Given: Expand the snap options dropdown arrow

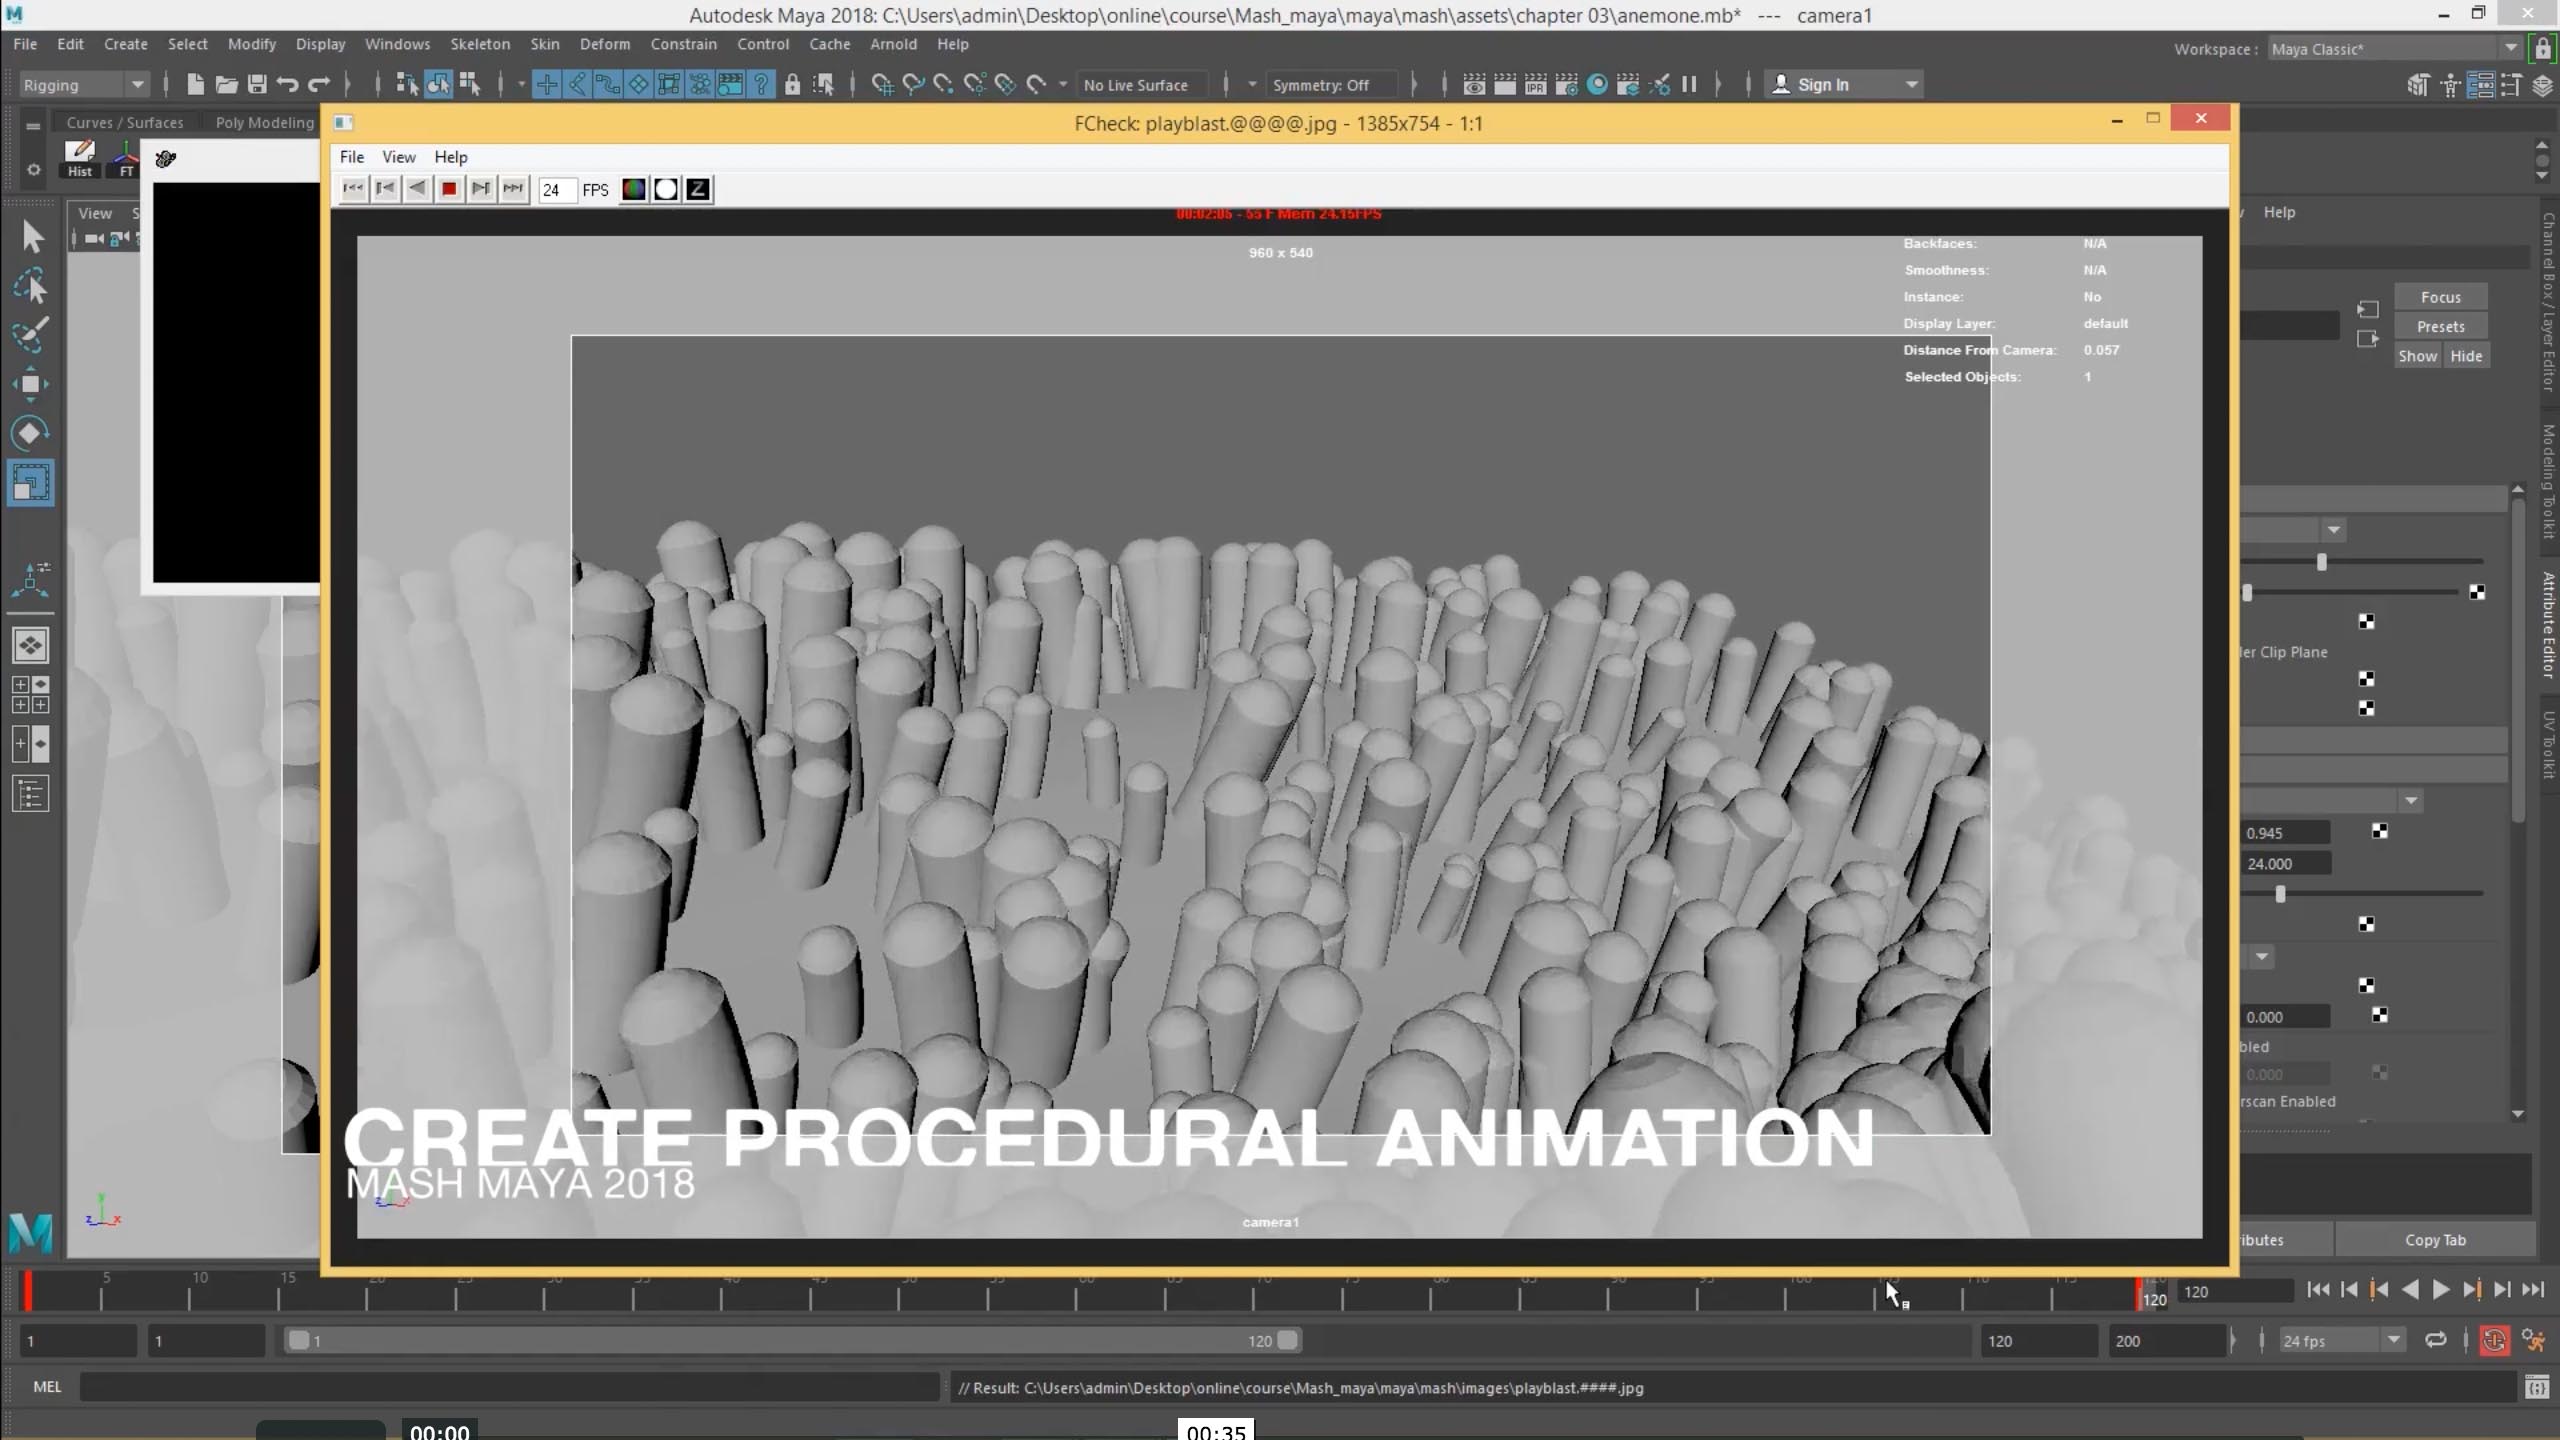Looking at the screenshot, I should (1062, 85).
